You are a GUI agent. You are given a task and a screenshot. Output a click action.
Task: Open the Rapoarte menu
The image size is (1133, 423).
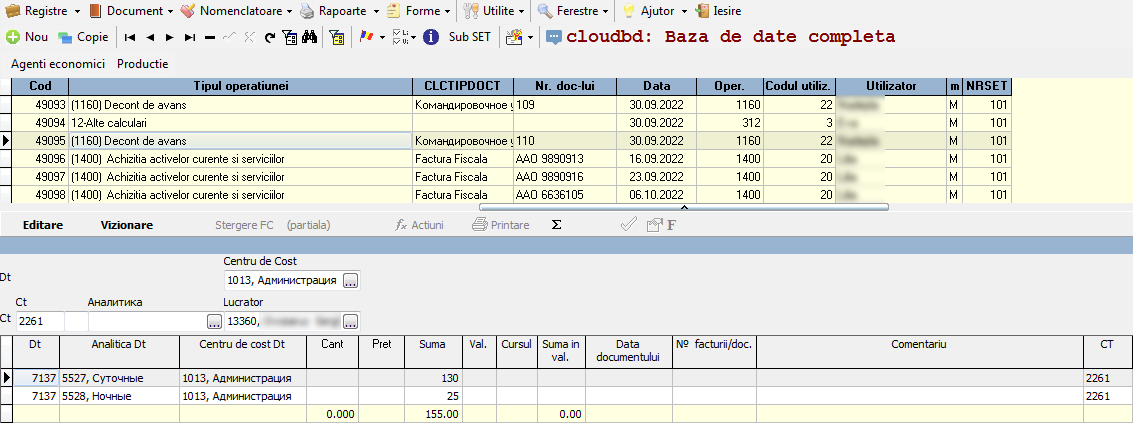pos(340,11)
